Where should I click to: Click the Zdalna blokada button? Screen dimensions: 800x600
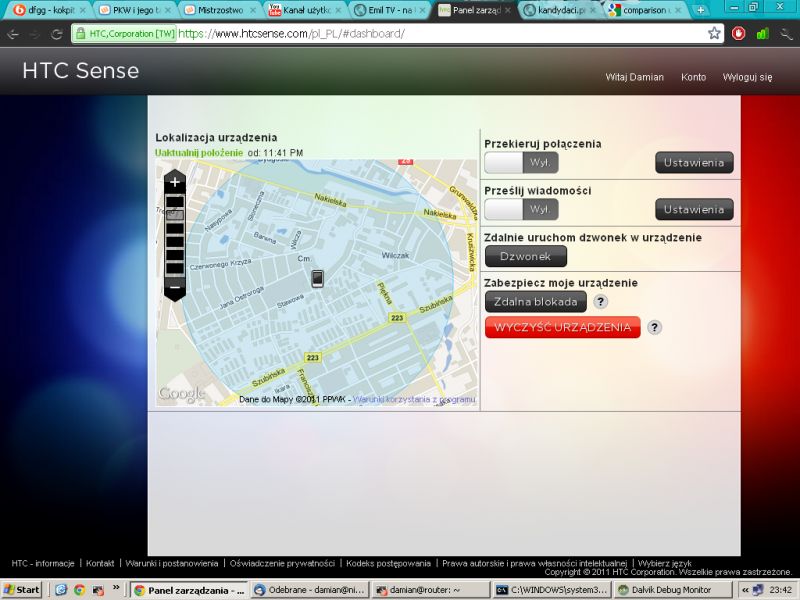[536, 302]
